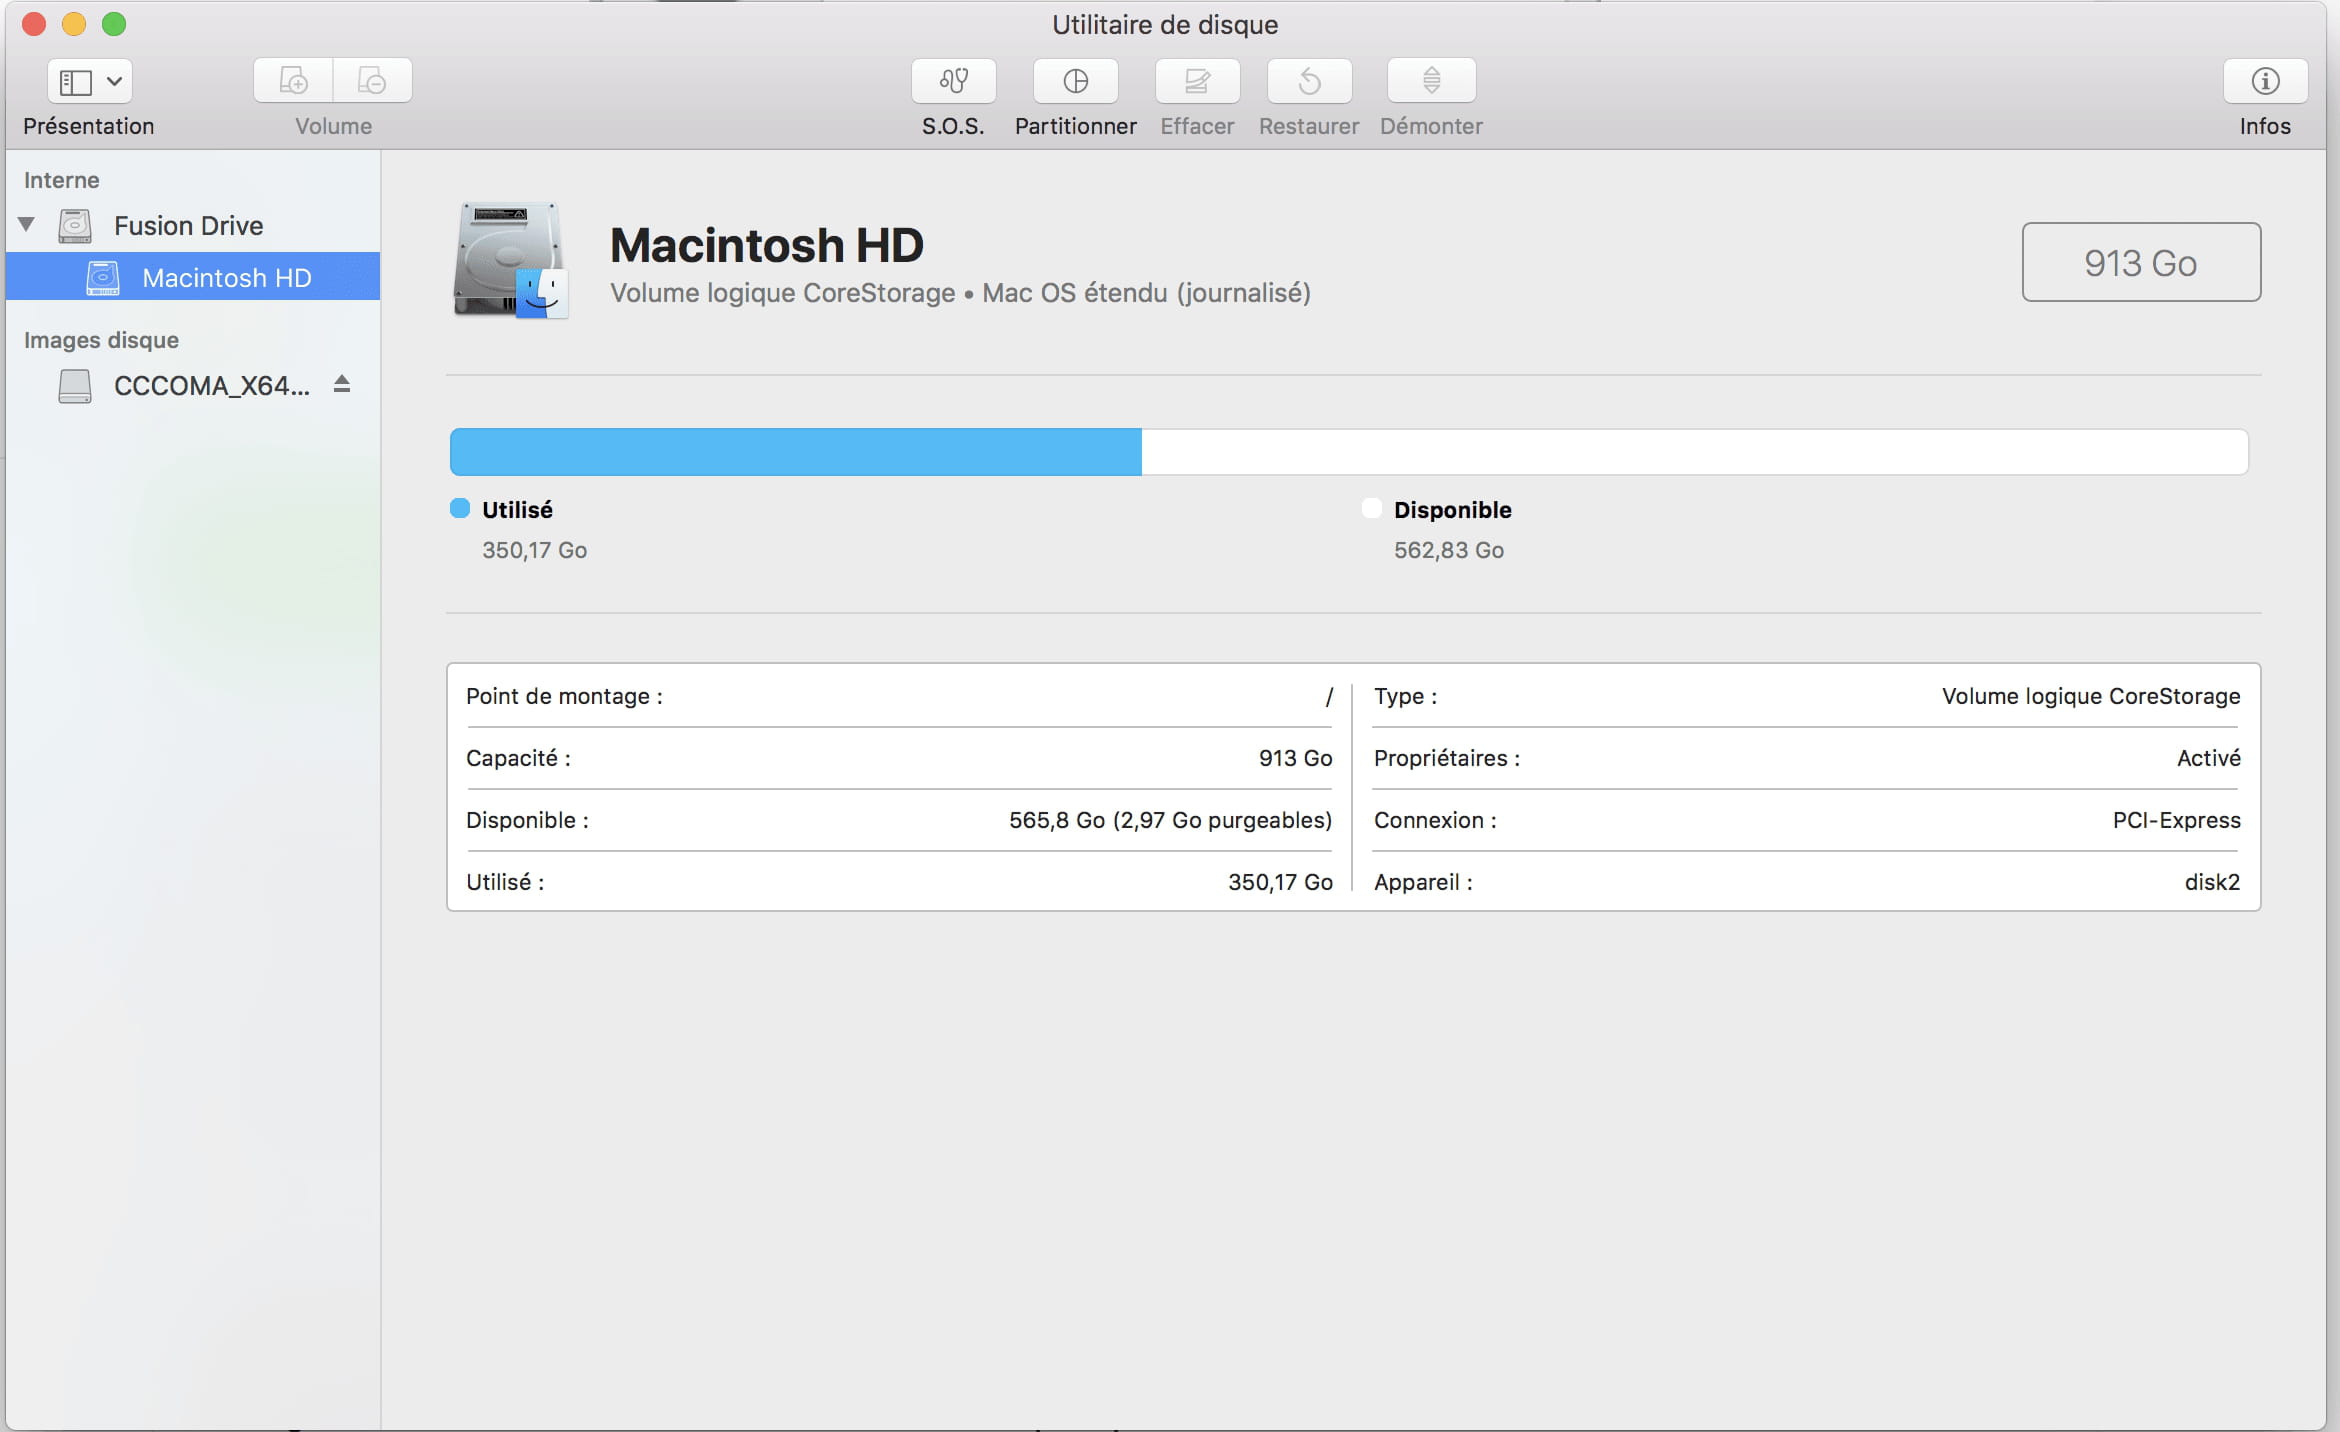The height and width of the screenshot is (1432, 2340).
Task: Collapse the Fusion Drive disclosure triangle
Action: 27,225
